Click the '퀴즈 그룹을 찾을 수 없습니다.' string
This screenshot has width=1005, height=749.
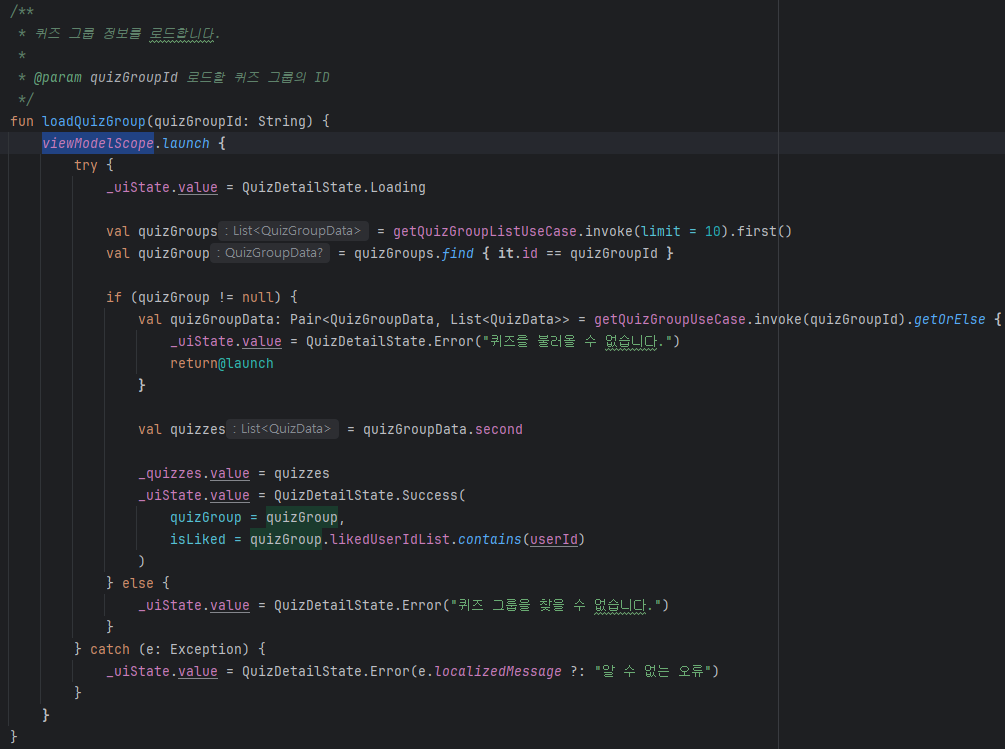[x=556, y=605]
